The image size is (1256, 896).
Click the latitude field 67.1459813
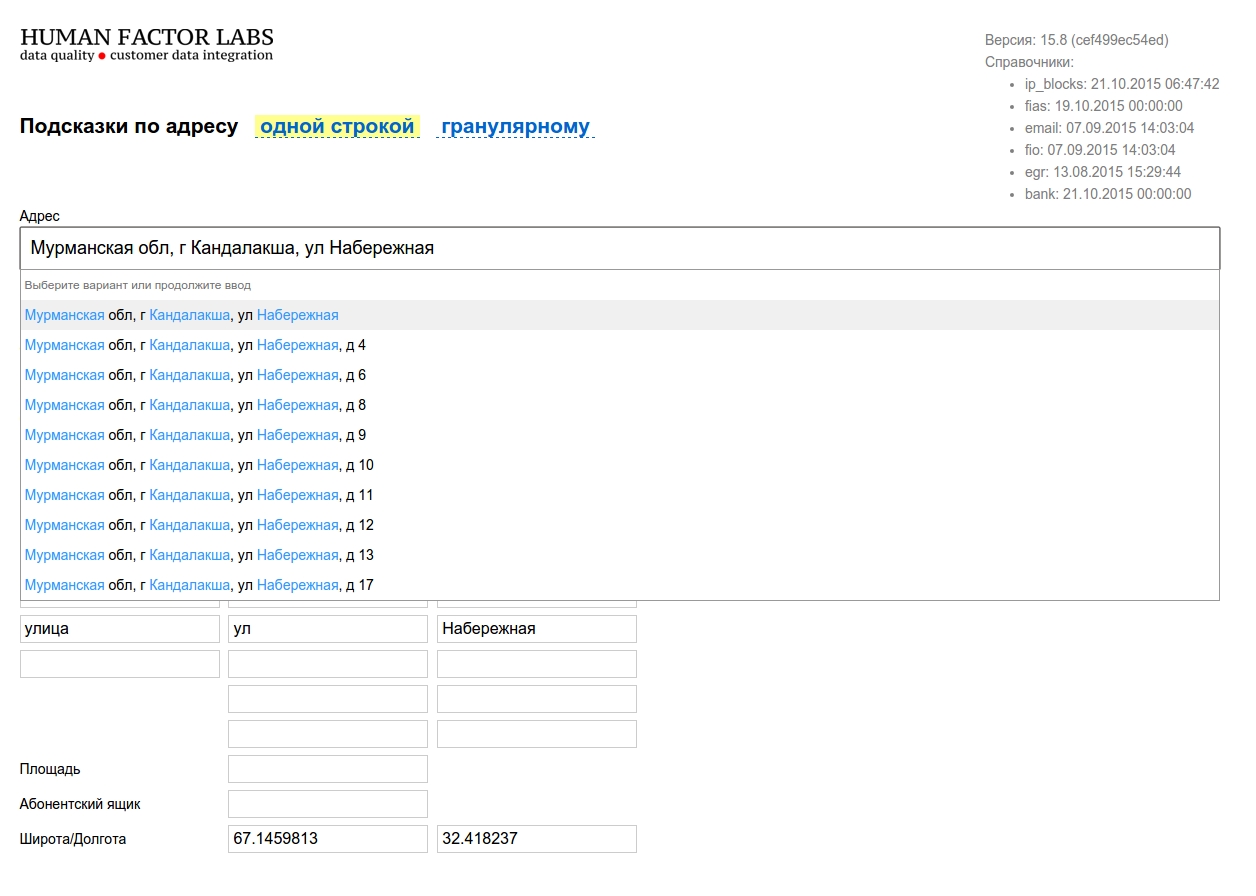click(327, 839)
